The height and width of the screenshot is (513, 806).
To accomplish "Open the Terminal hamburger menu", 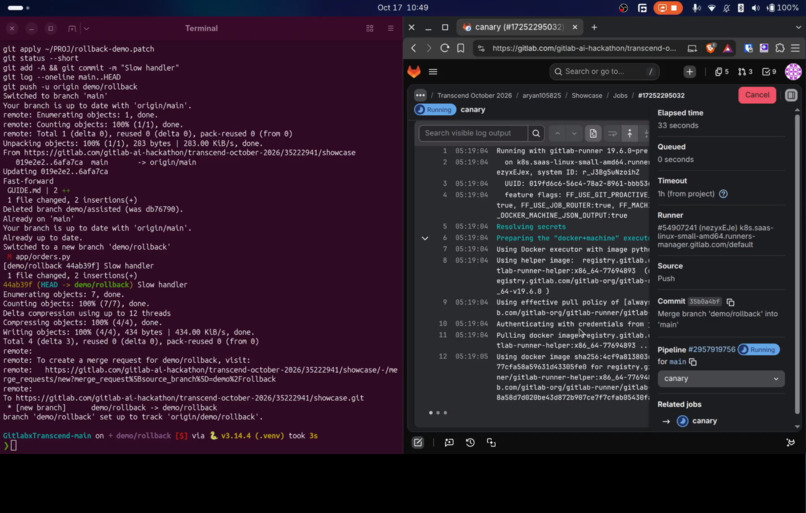I will pos(391,28).
